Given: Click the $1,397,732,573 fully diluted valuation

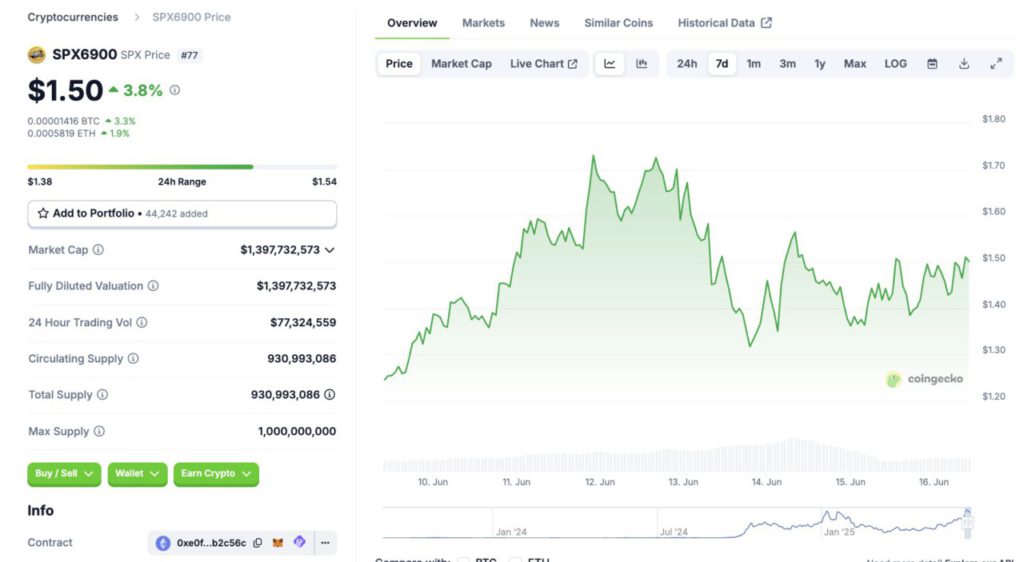Looking at the screenshot, I should [296, 286].
